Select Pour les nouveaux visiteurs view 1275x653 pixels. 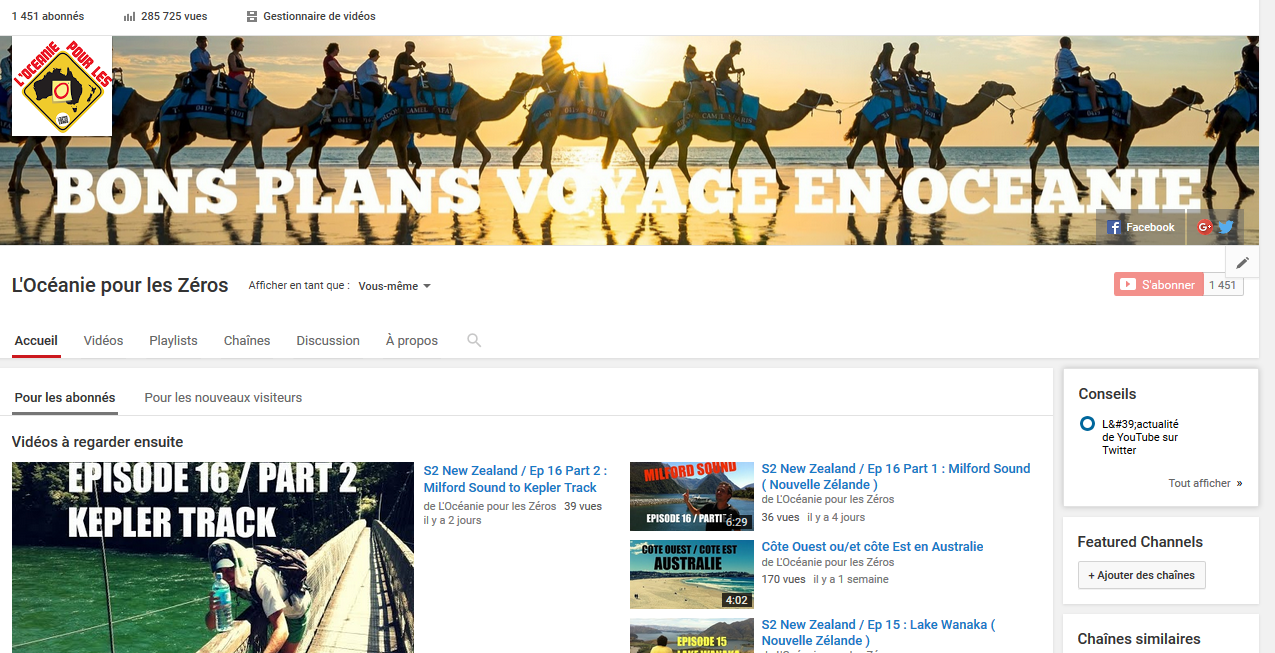click(223, 398)
